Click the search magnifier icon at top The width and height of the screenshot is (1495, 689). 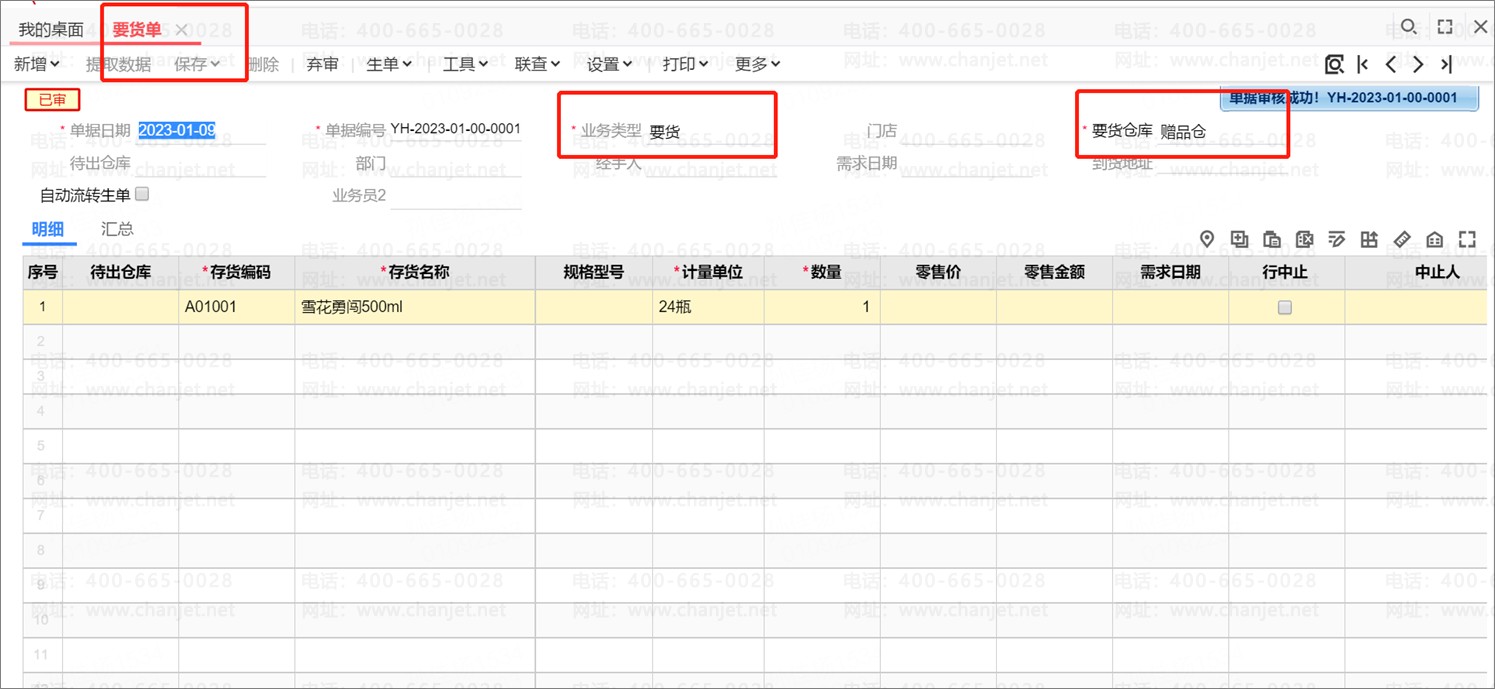coord(1408,27)
